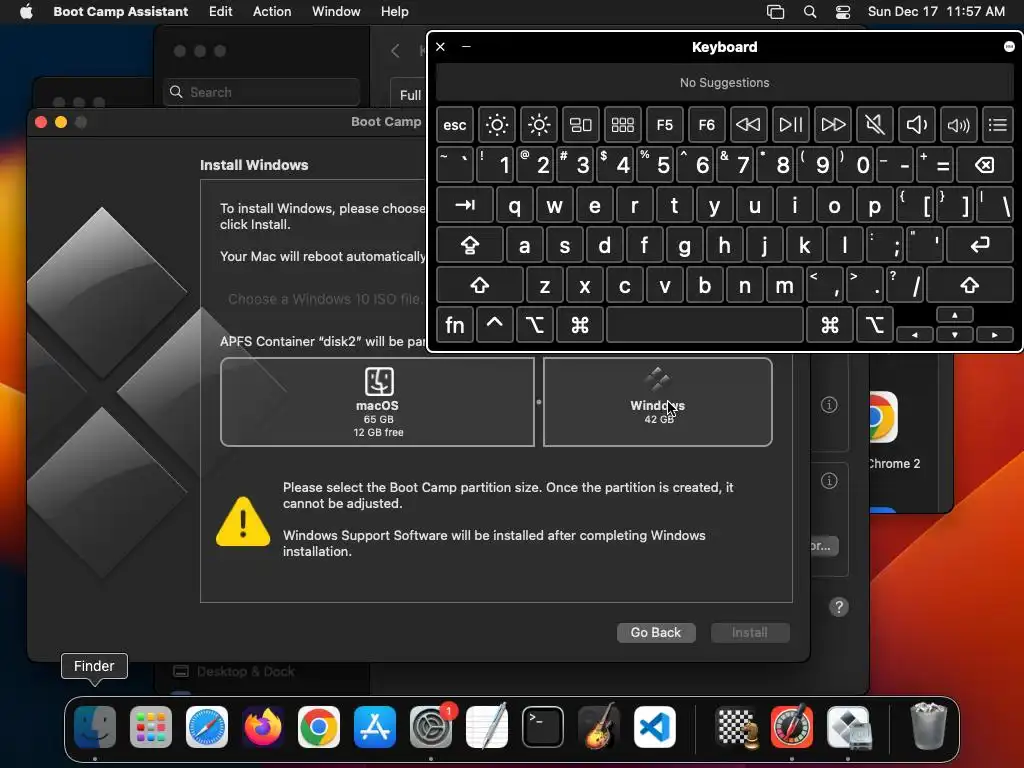Tap the Launchpad grid key
The image size is (1024, 768).
click(x=622, y=125)
